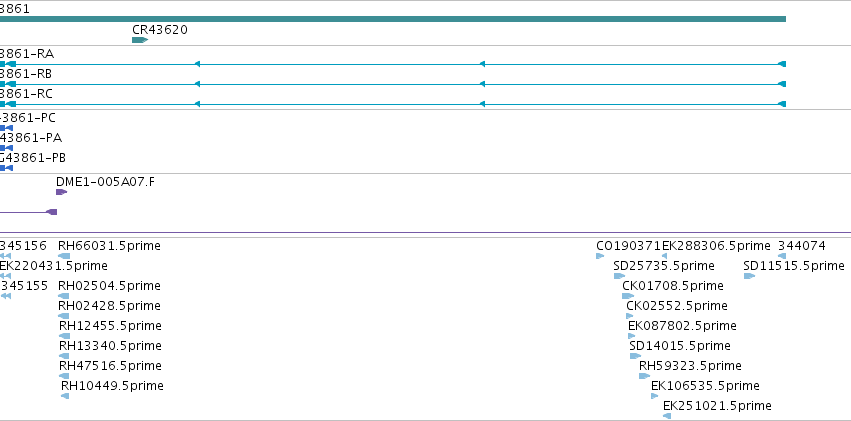
Task: Click the 3861-PC protein glyph
Action: point(7,129)
